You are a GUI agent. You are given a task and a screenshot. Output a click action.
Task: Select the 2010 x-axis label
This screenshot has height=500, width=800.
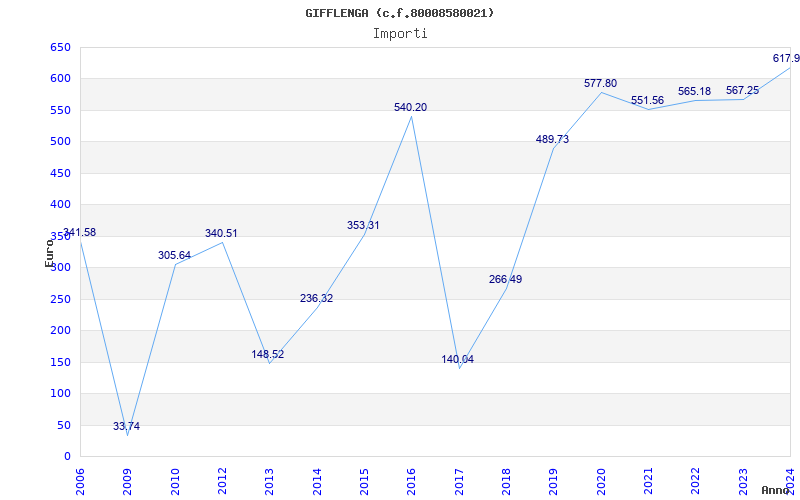coord(175,482)
